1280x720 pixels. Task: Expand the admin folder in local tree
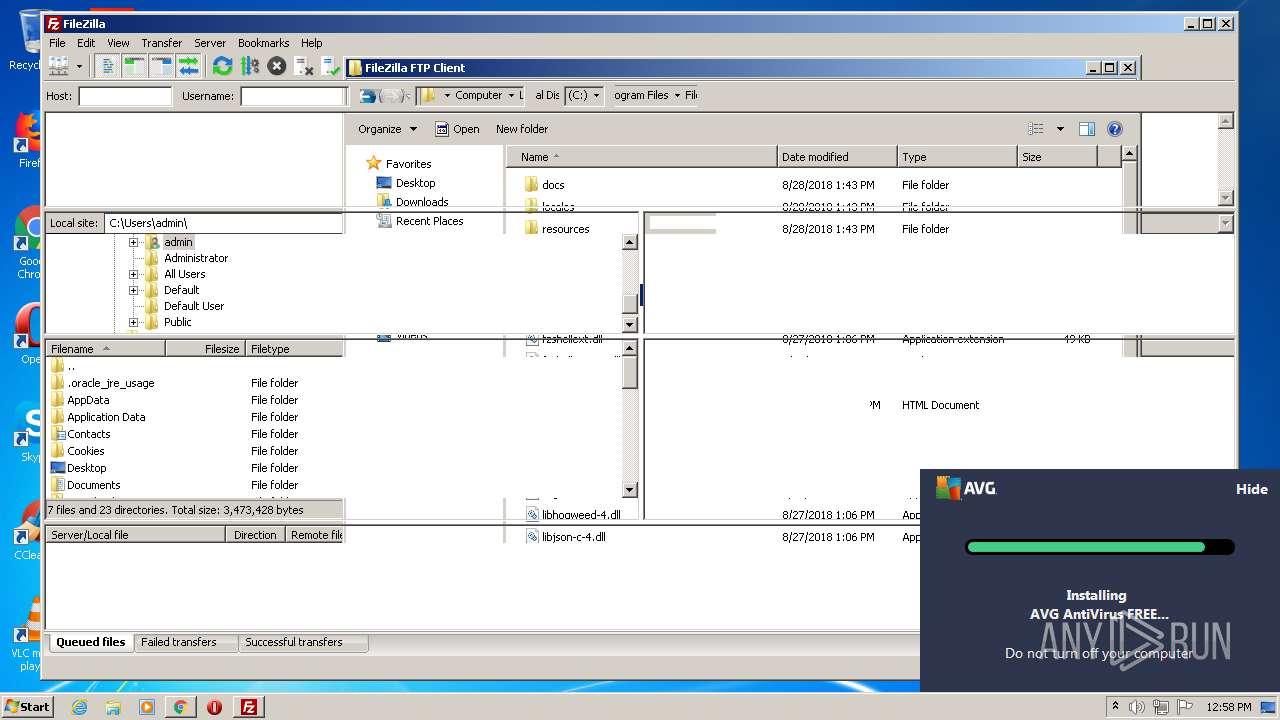[x=133, y=242]
